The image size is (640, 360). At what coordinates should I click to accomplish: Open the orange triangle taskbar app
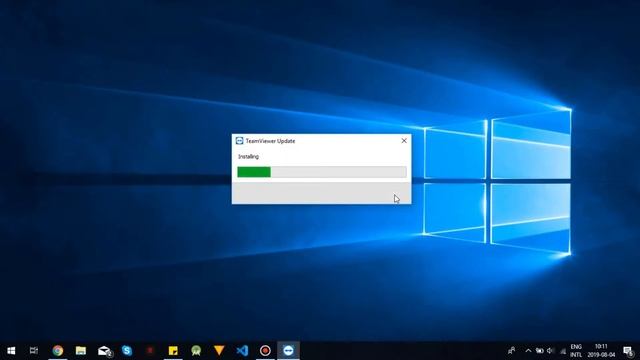(219, 351)
